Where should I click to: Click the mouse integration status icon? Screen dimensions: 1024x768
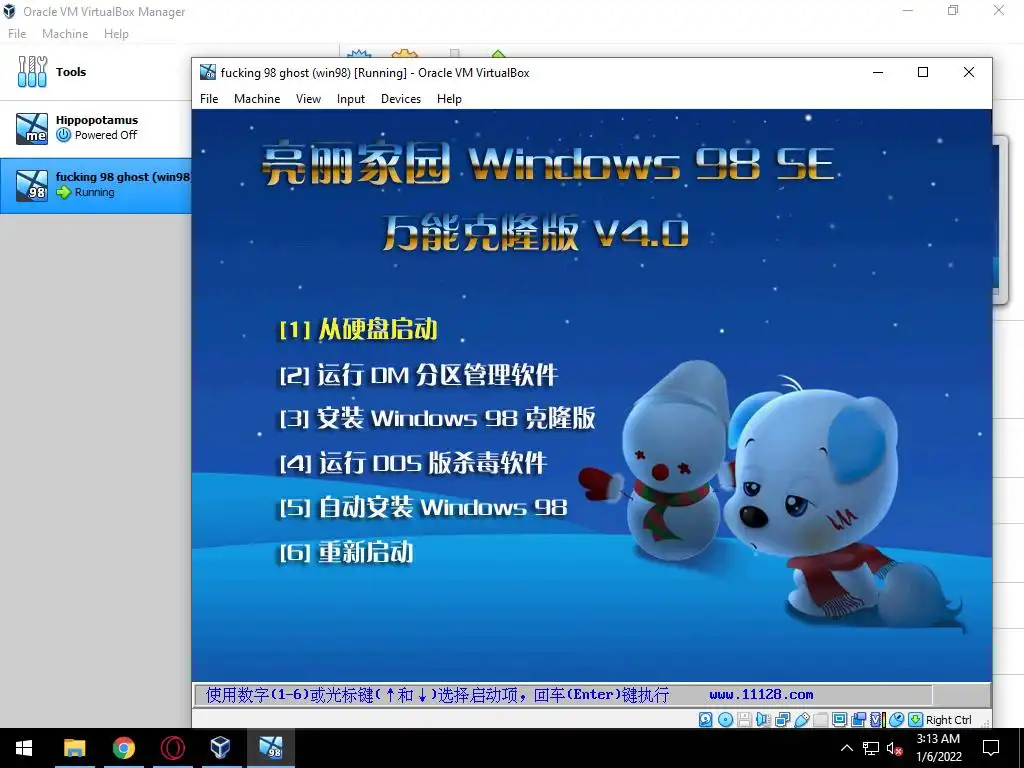(896, 720)
